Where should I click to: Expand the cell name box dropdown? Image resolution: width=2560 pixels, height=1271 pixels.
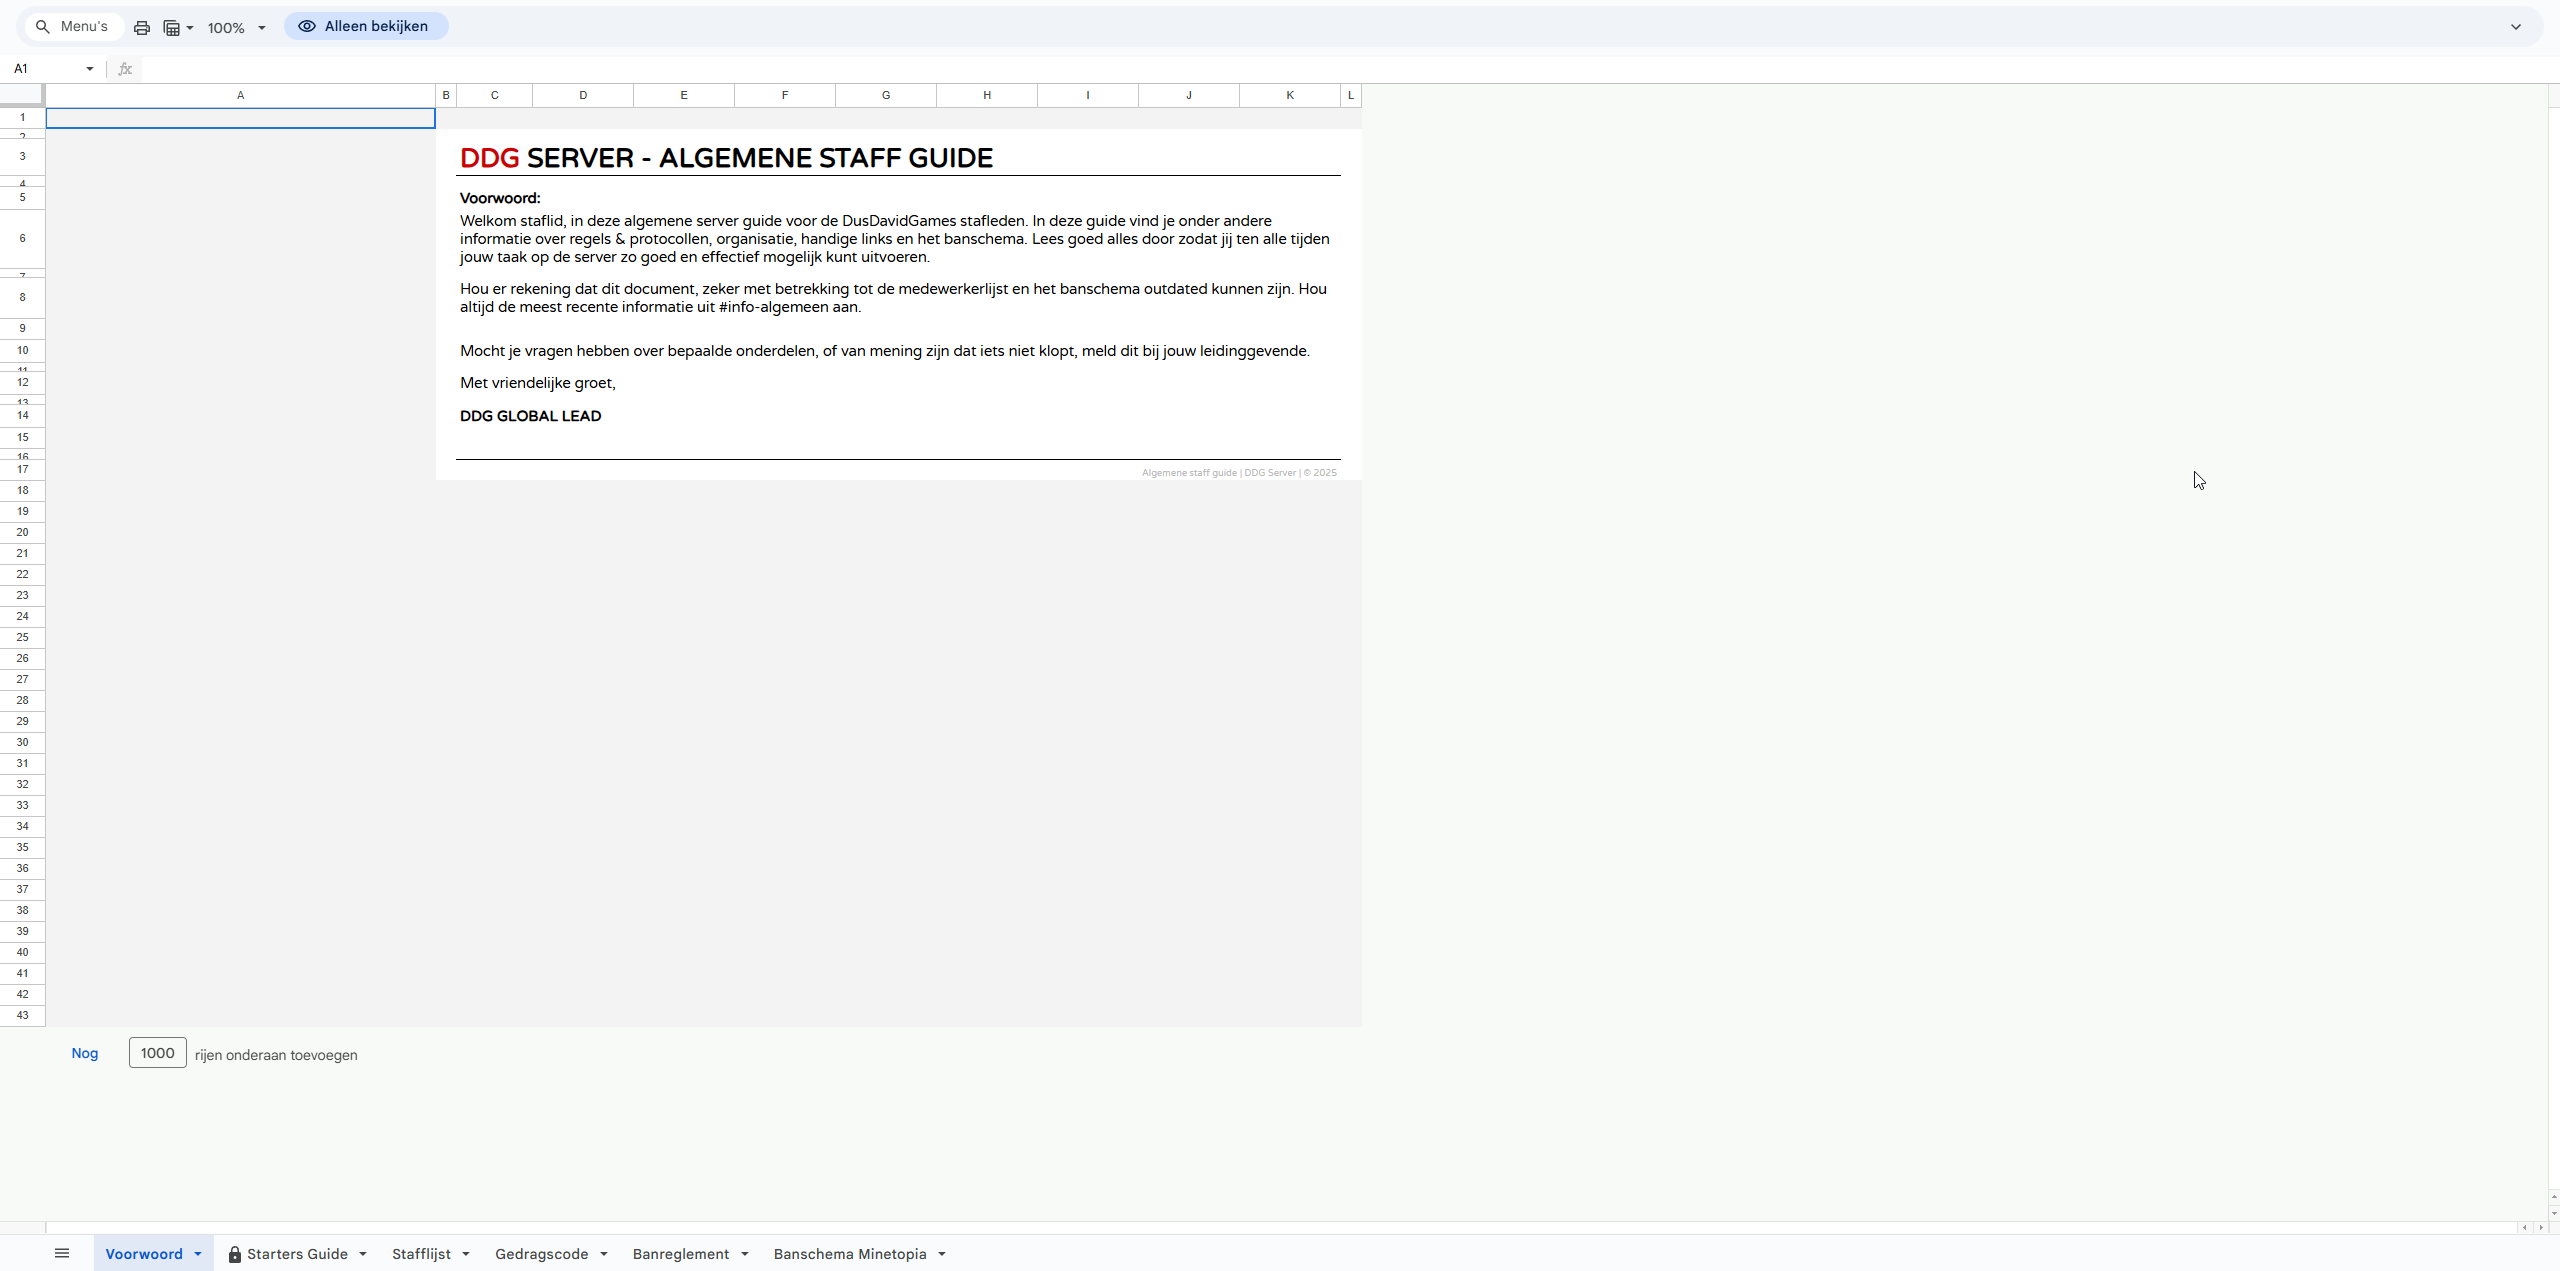89,69
